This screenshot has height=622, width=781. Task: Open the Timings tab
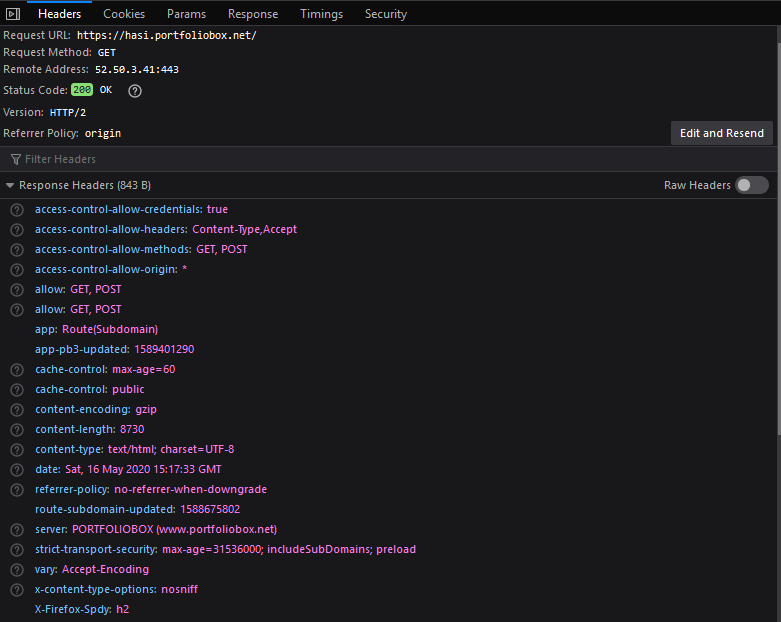click(x=321, y=14)
